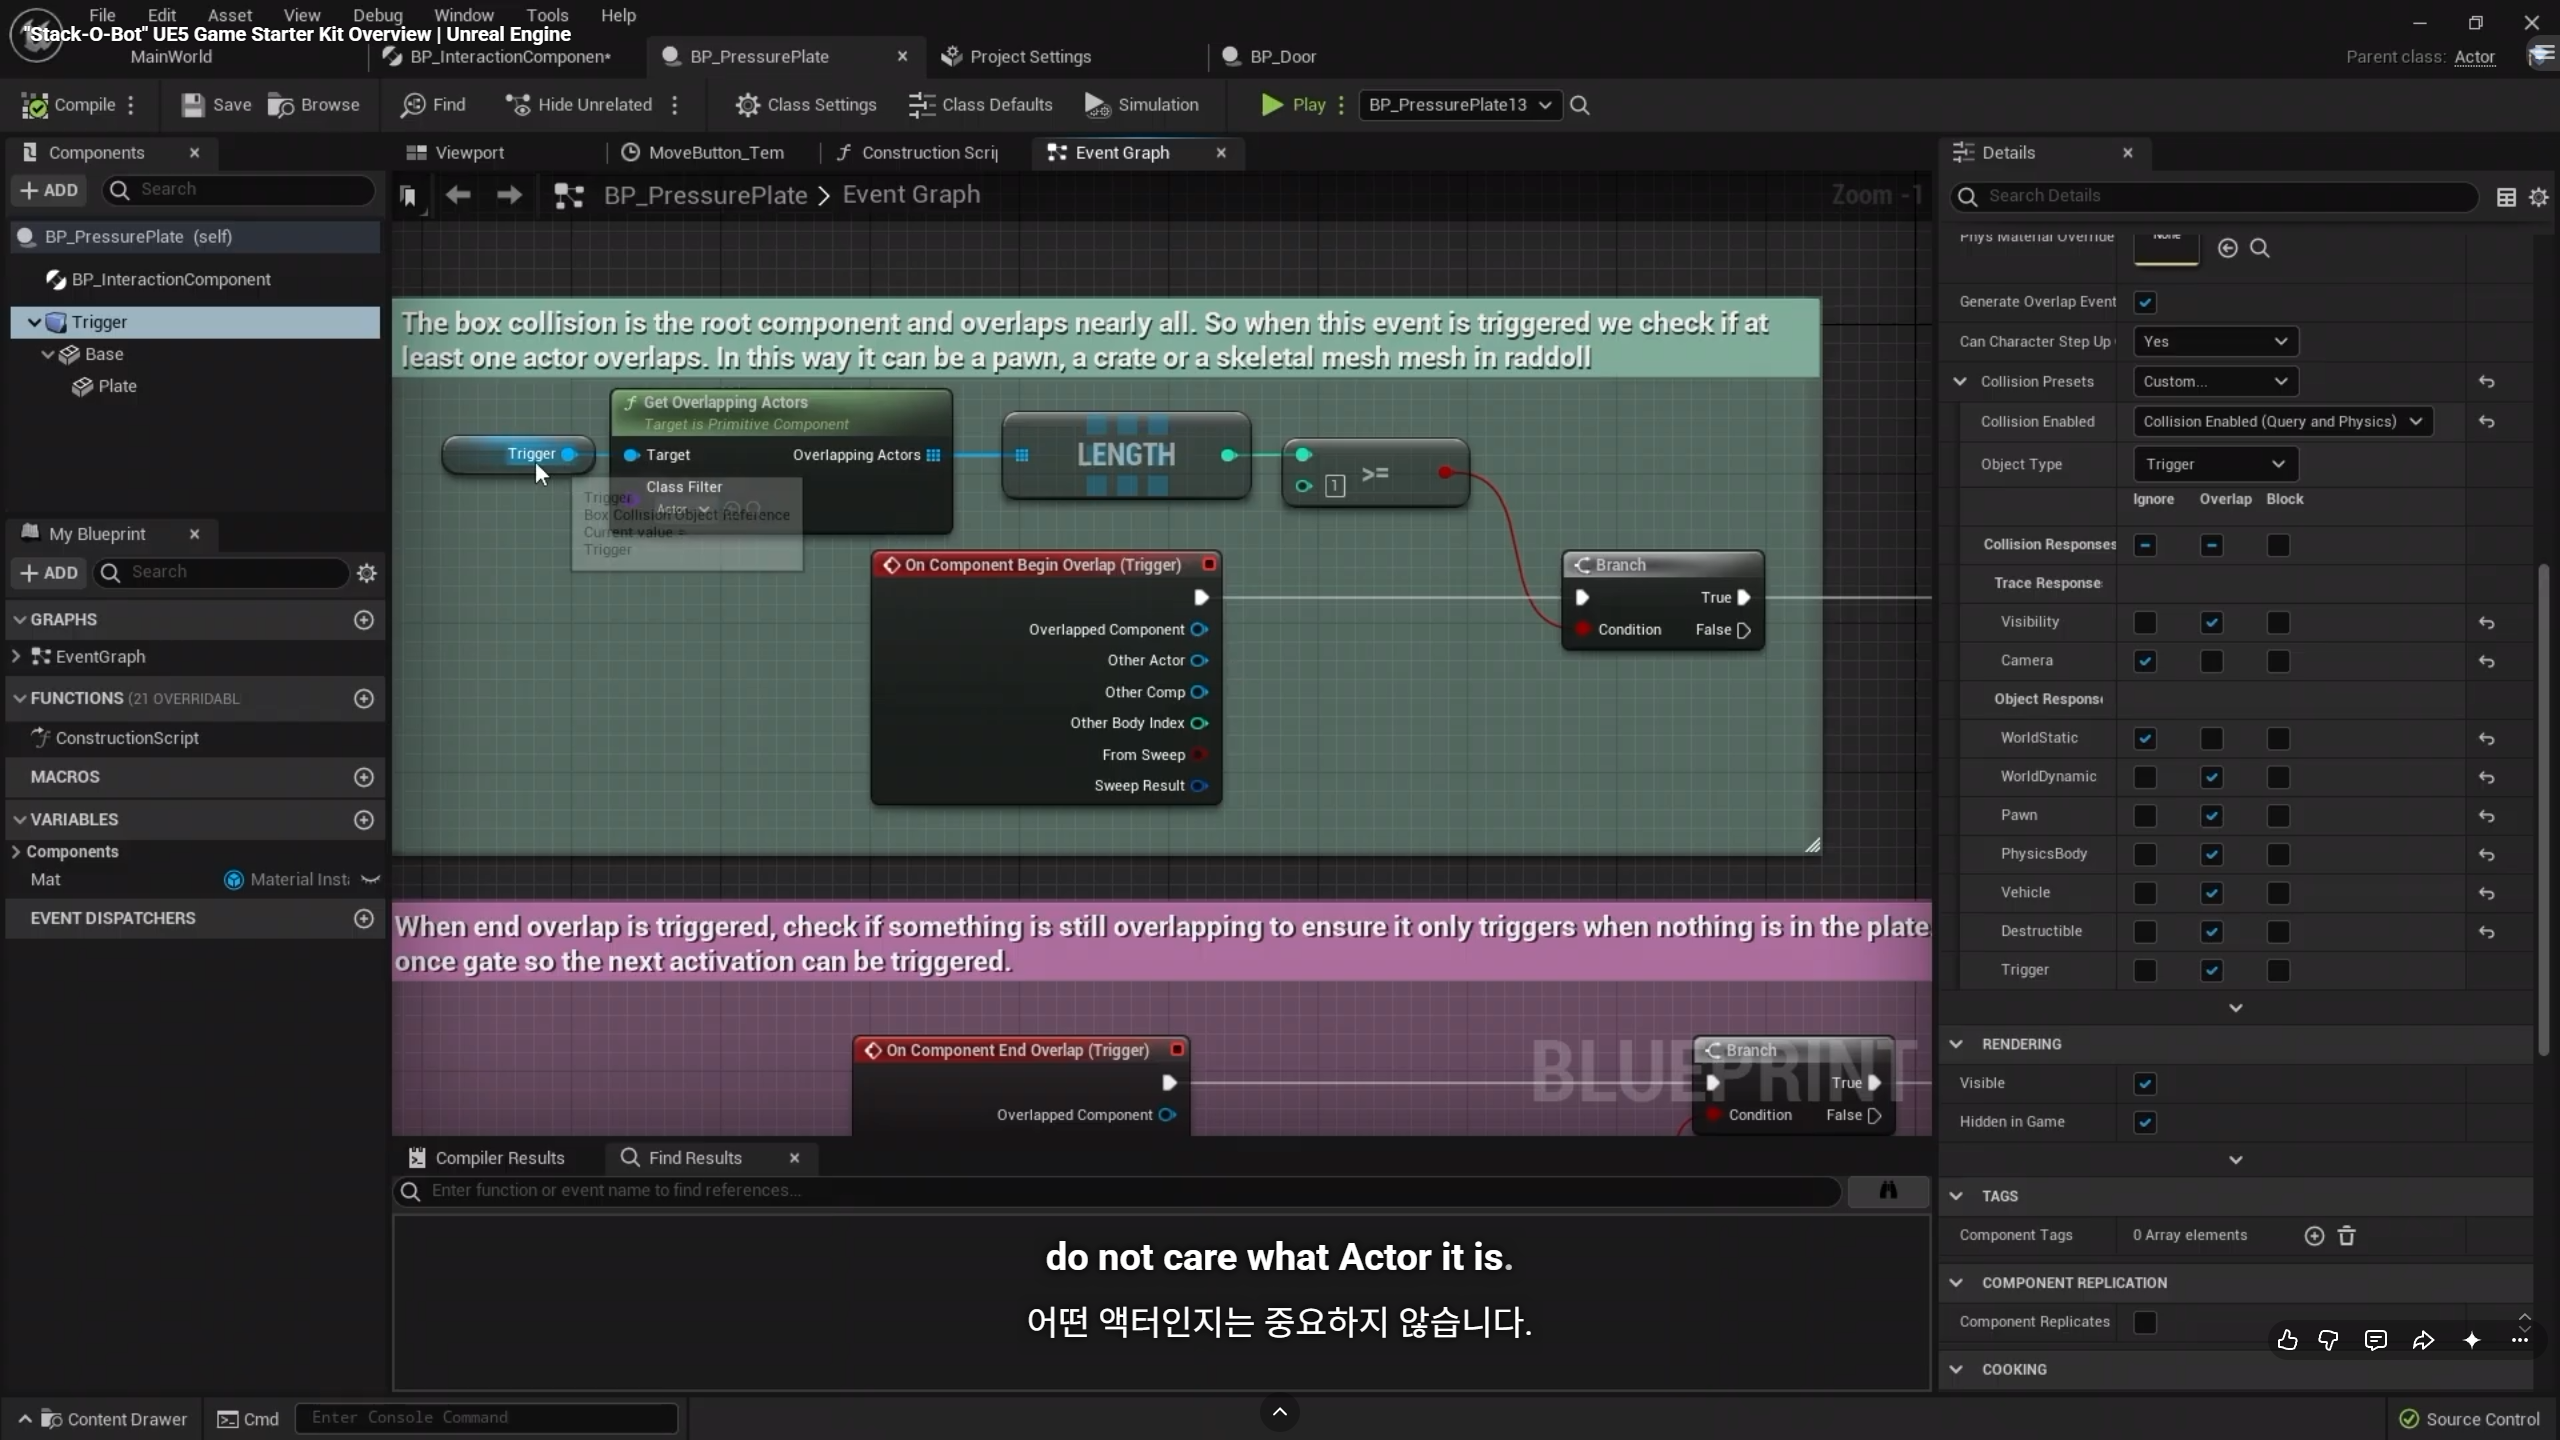
Task: Open the Debug menu
Action: pos(378,15)
